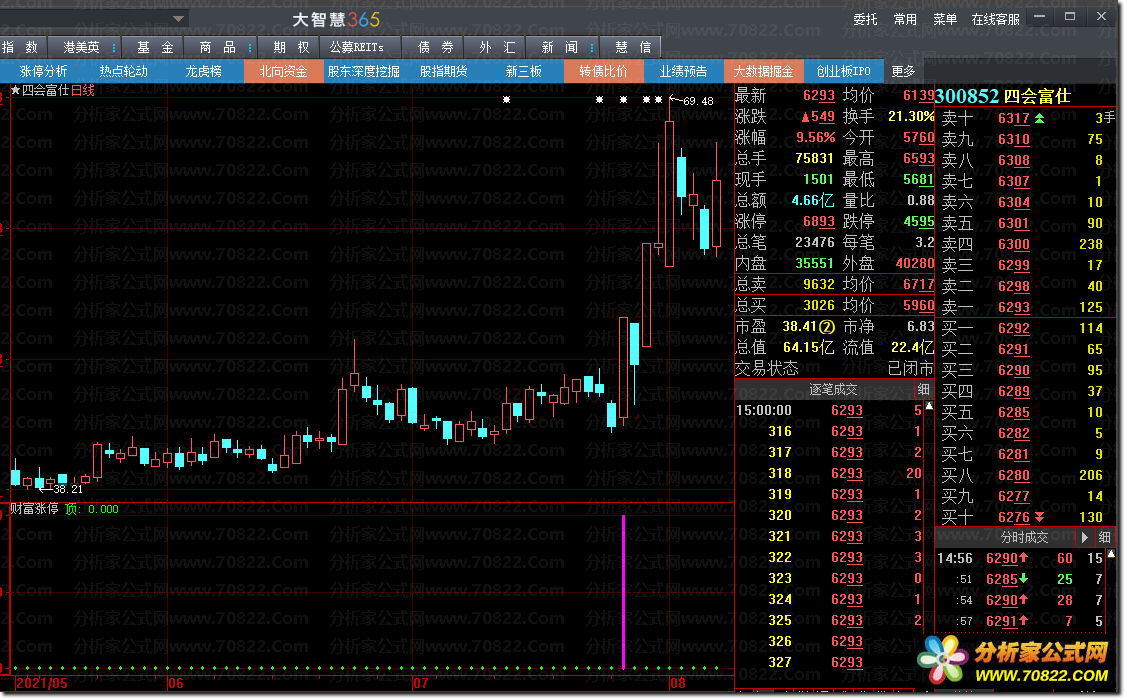The height and width of the screenshot is (700, 1127).
Task: Switch to the 股东深度挖掘 tab
Action: click(363, 71)
